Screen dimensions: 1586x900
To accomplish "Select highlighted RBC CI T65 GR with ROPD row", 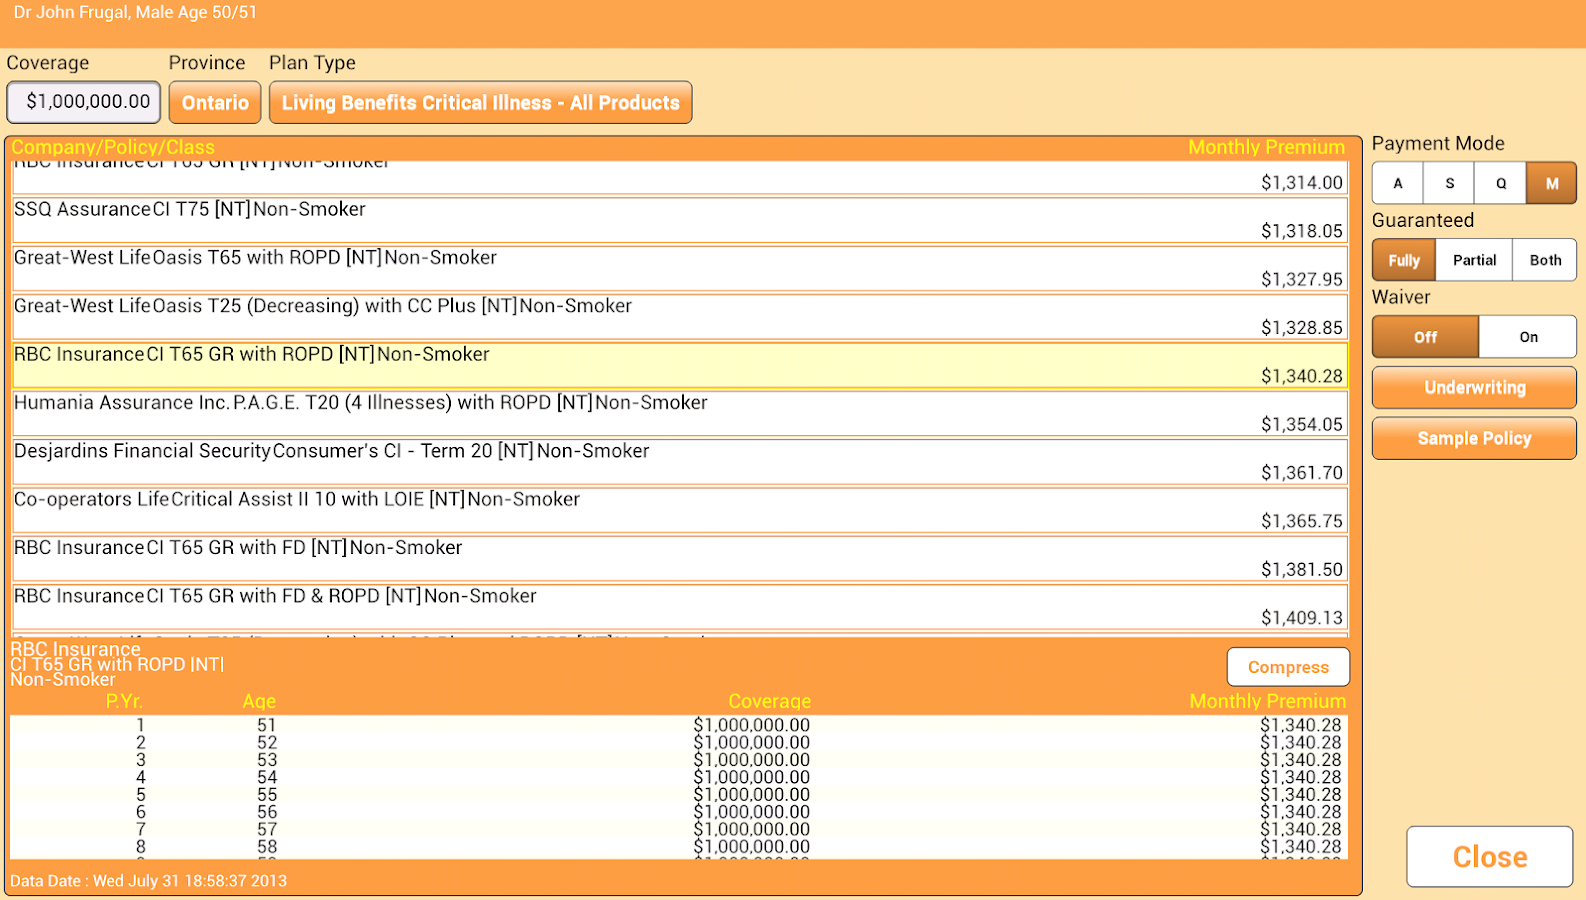I will (x=680, y=365).
